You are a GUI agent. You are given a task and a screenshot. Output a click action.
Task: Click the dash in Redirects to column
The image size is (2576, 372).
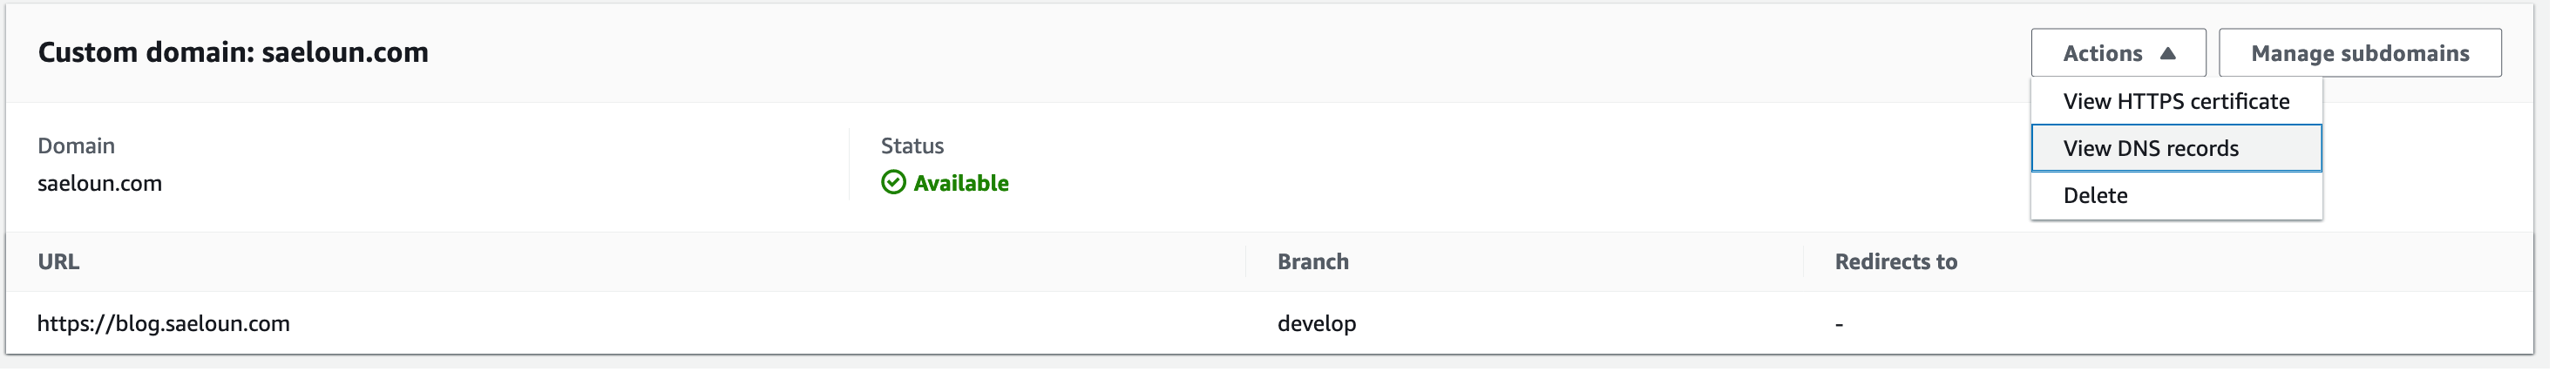pyautogui.click(x=1838, y=324)
